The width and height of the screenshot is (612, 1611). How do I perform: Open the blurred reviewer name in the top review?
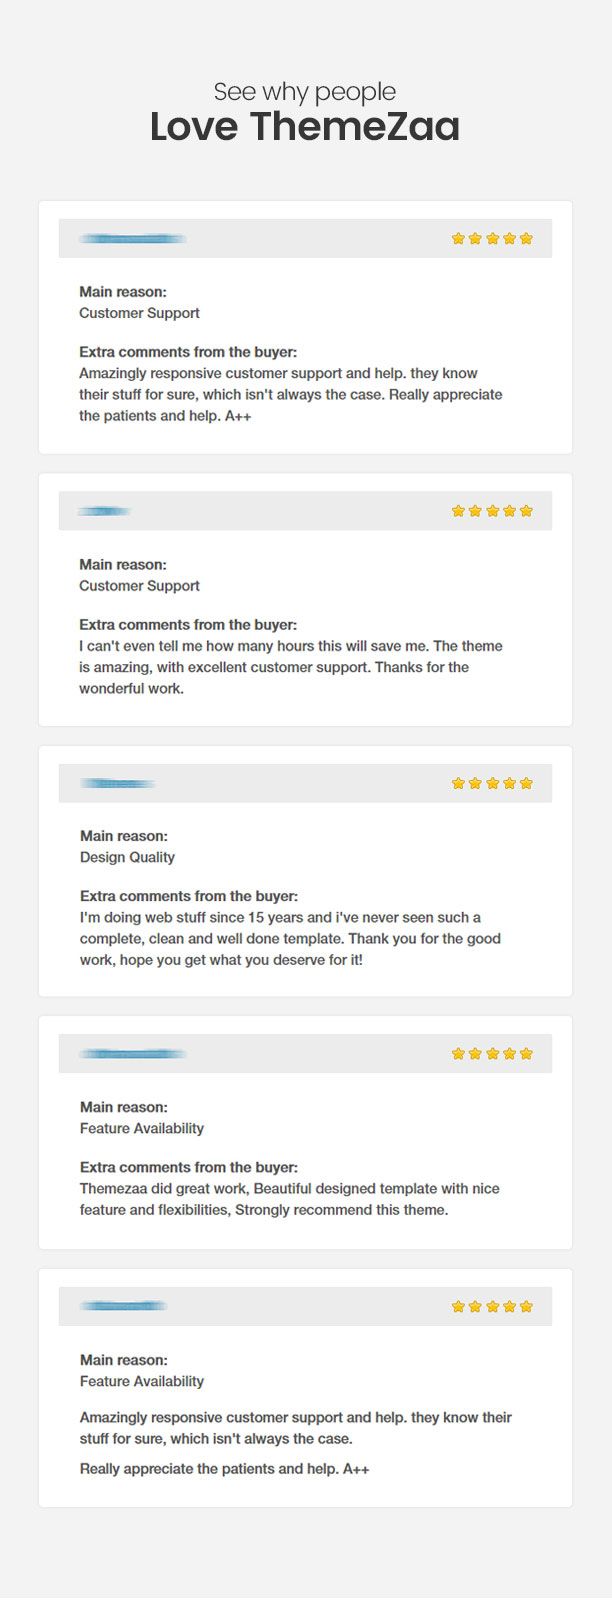tap(133, 239)
